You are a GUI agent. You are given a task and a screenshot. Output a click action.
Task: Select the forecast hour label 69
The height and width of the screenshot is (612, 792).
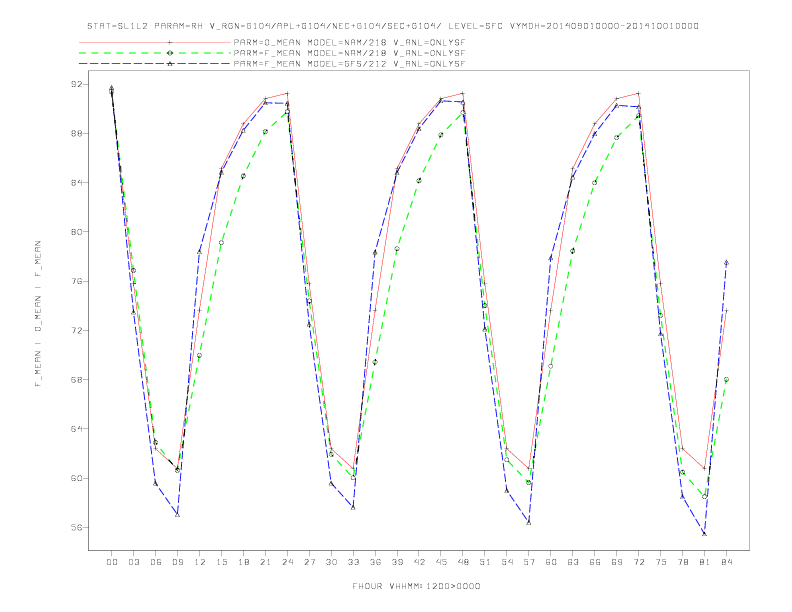(x=617, y=562)
